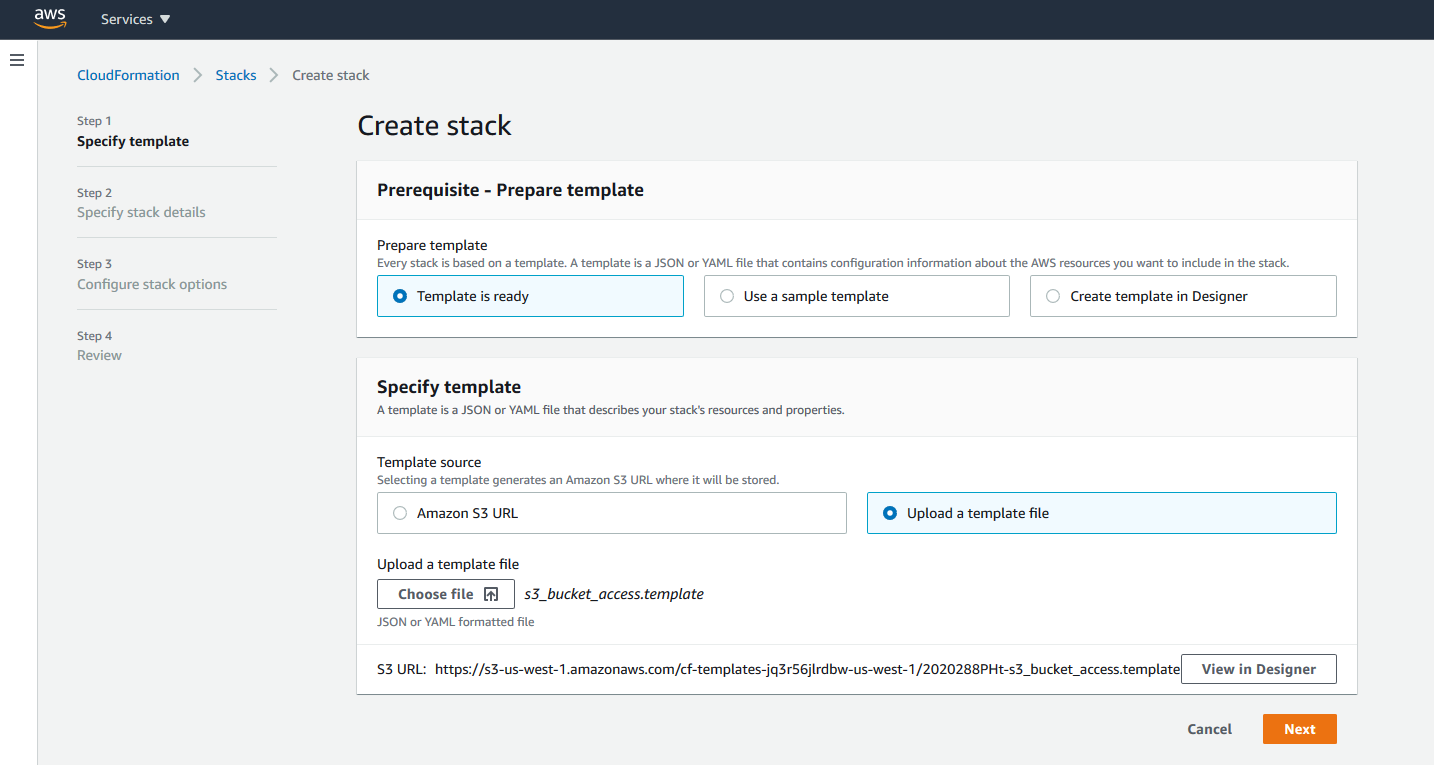The image size is (1434, 765).
Task: Click JSON or YAML formatted file hint
Action: click(456, 622)
